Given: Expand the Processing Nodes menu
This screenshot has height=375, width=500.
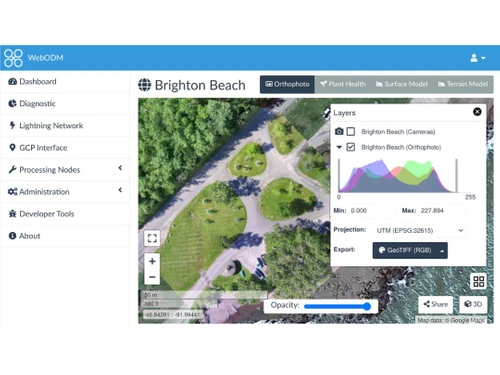Looking at the screenshot, I should click(65, 170).
